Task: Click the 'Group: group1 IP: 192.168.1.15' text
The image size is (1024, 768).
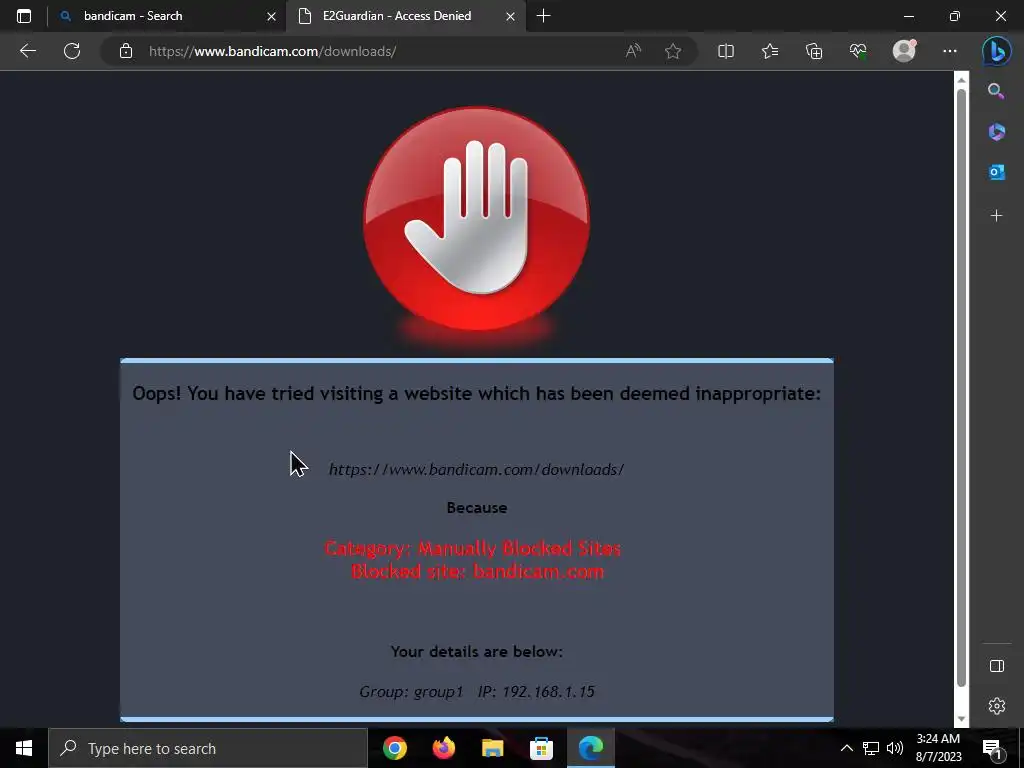Action: 477,692
